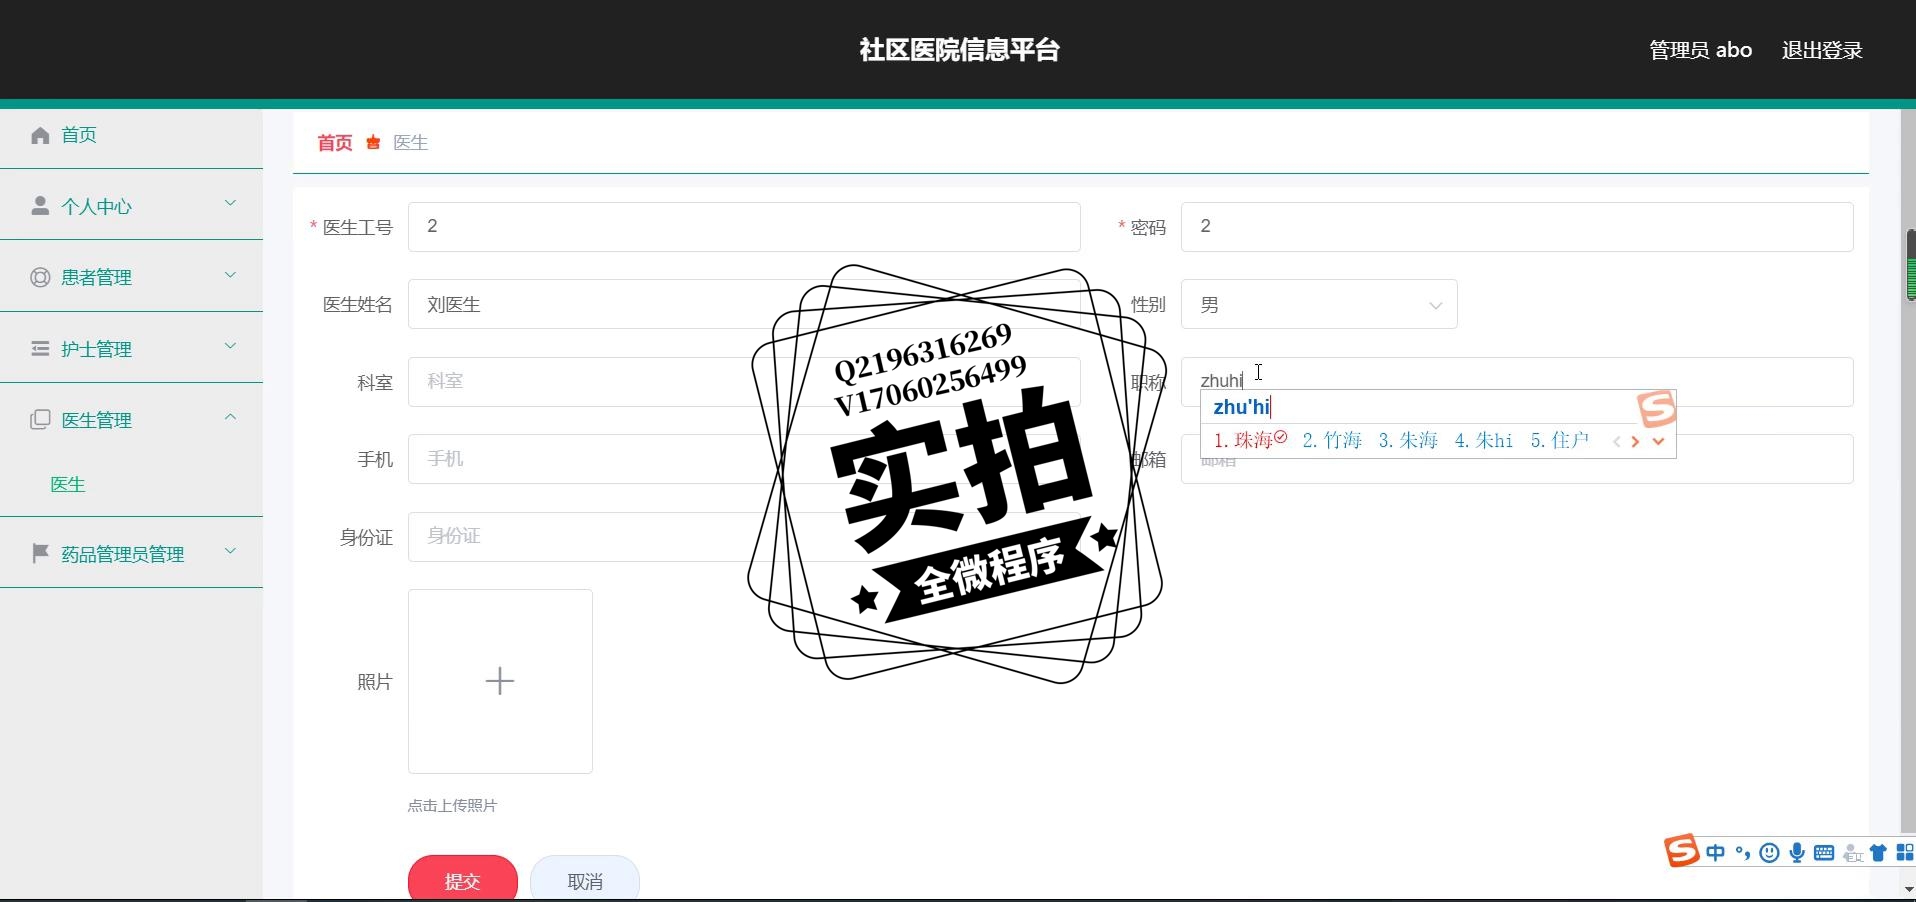Select candidate 4 朱hi
This screenshot has height=902, width=1916.
click(1484, 440)
